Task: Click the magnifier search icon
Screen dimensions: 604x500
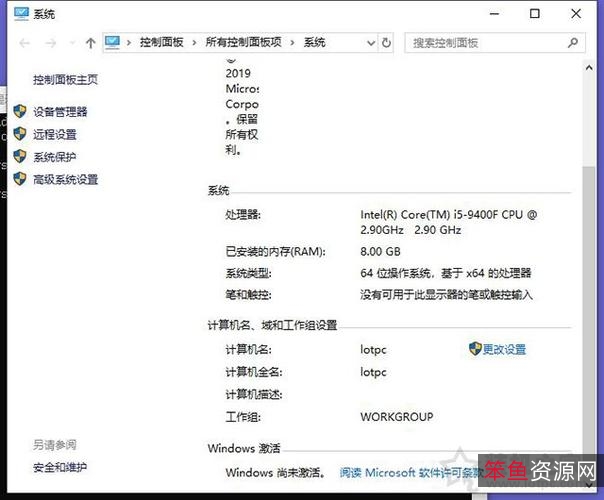Action: pos(573,43)
